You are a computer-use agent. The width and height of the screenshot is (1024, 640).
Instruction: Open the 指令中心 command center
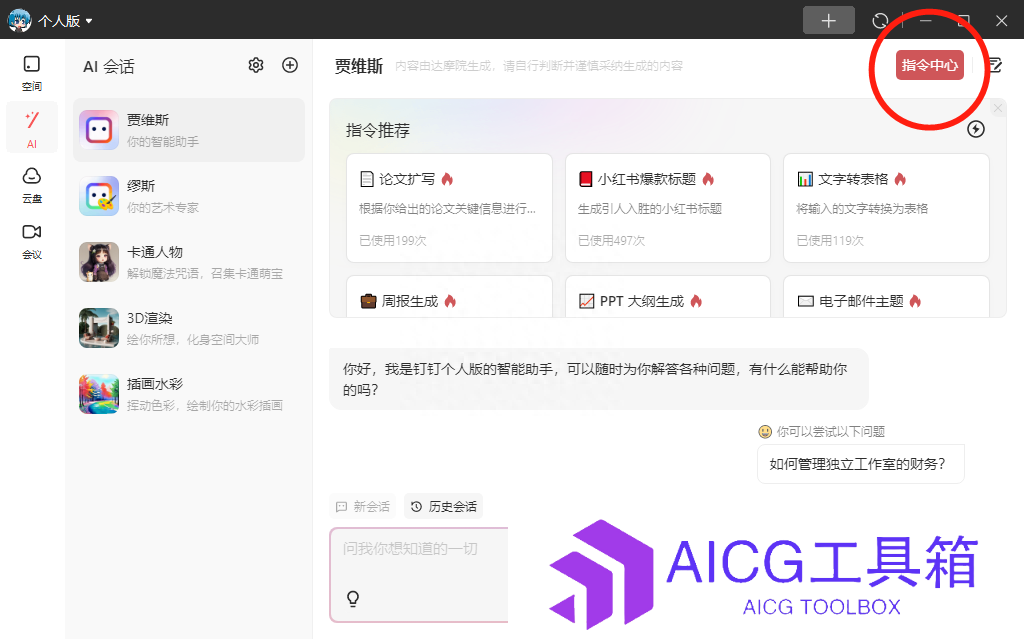(x=929, y=65)
